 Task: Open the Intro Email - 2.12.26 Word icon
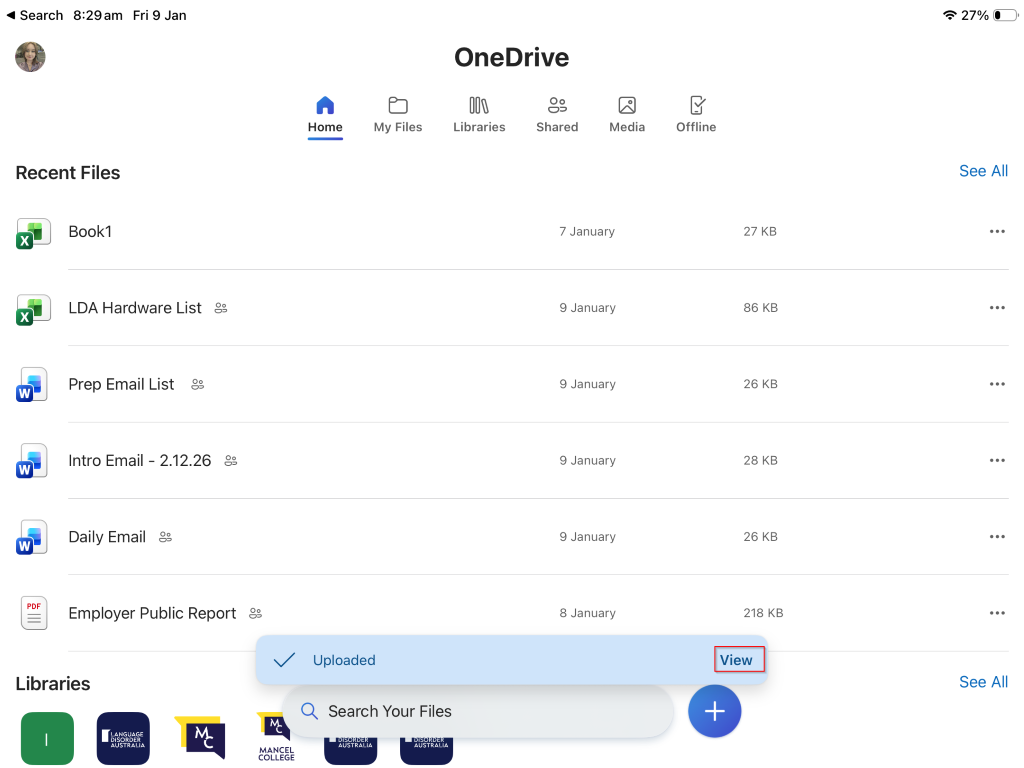[33, 461]
